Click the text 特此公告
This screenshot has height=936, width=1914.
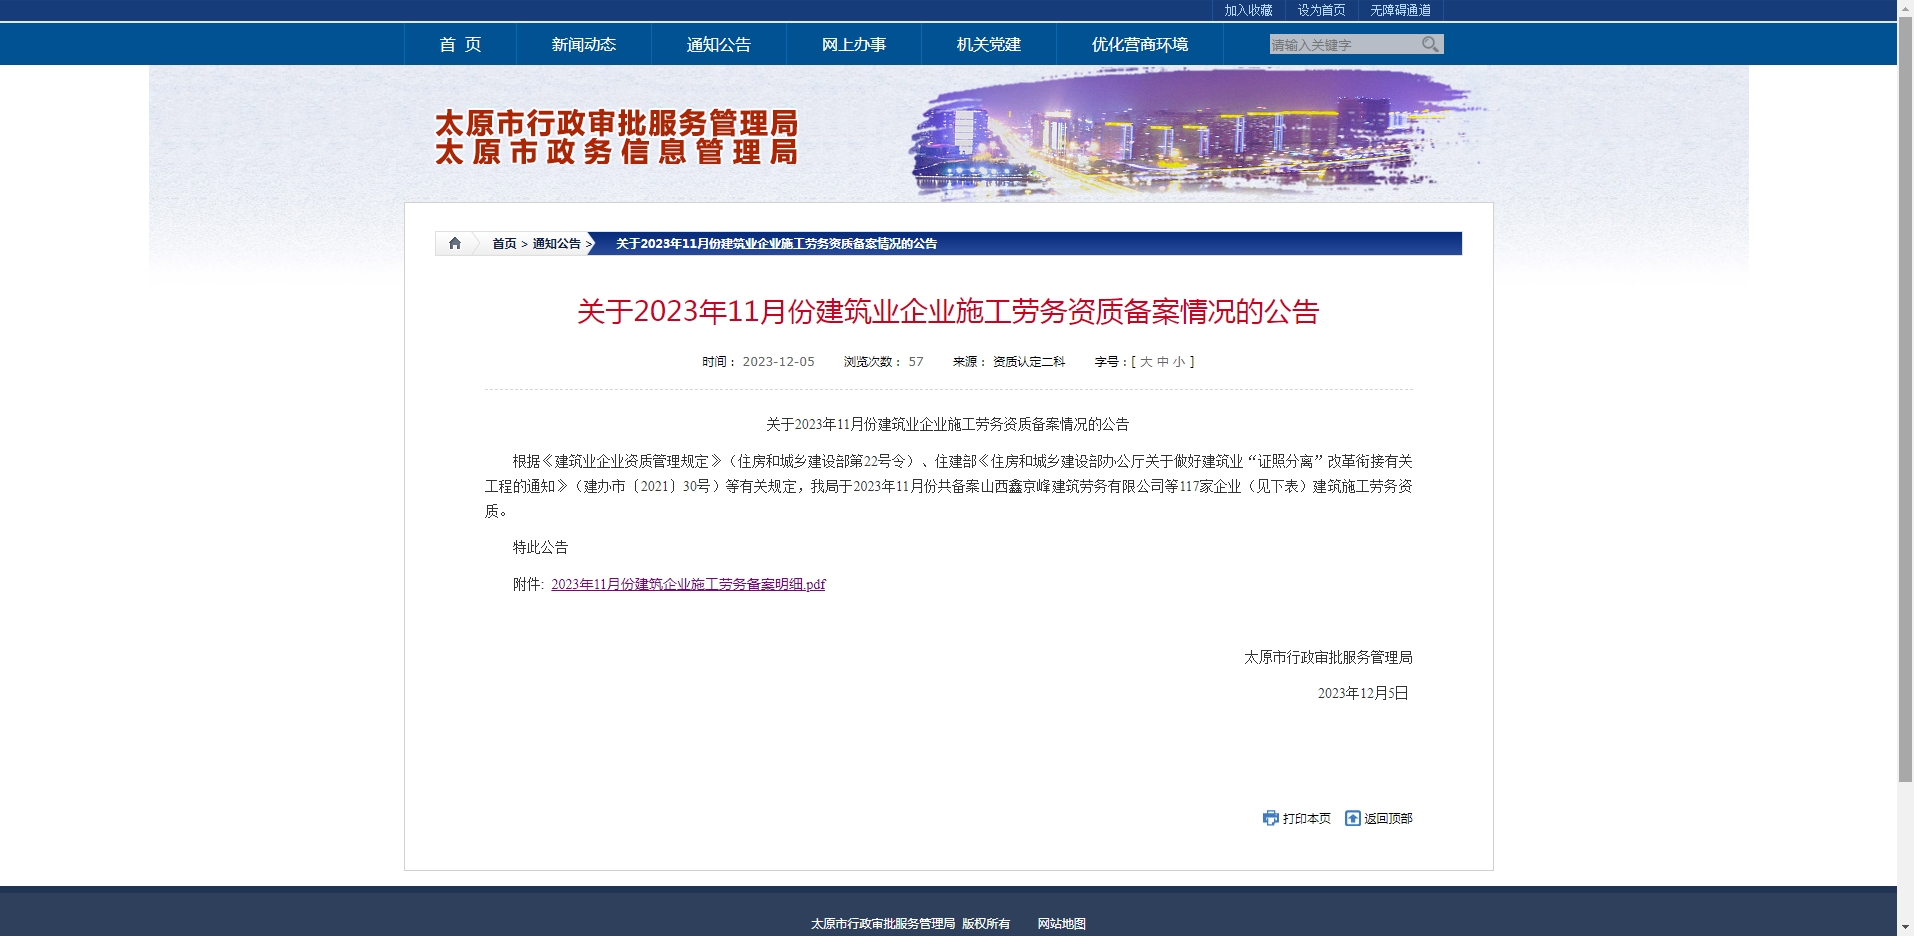click(x=540, y=547)
